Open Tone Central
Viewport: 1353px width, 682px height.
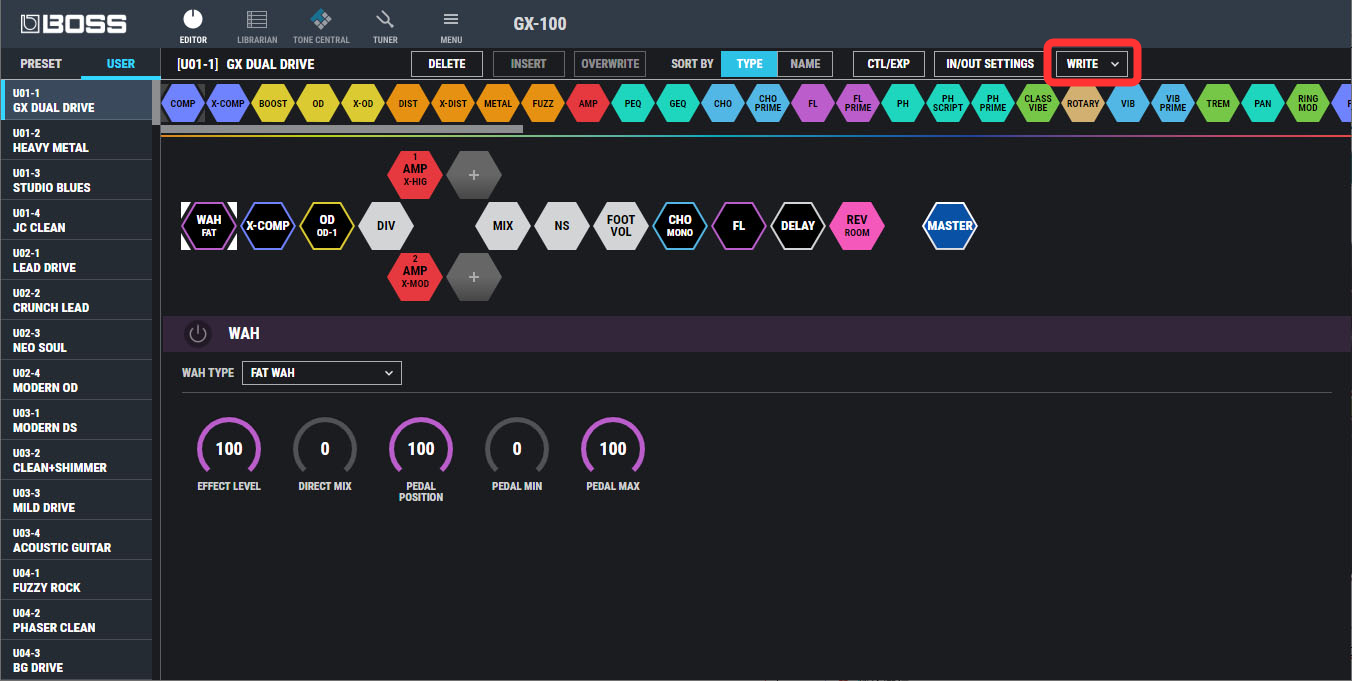pos(321,26)
